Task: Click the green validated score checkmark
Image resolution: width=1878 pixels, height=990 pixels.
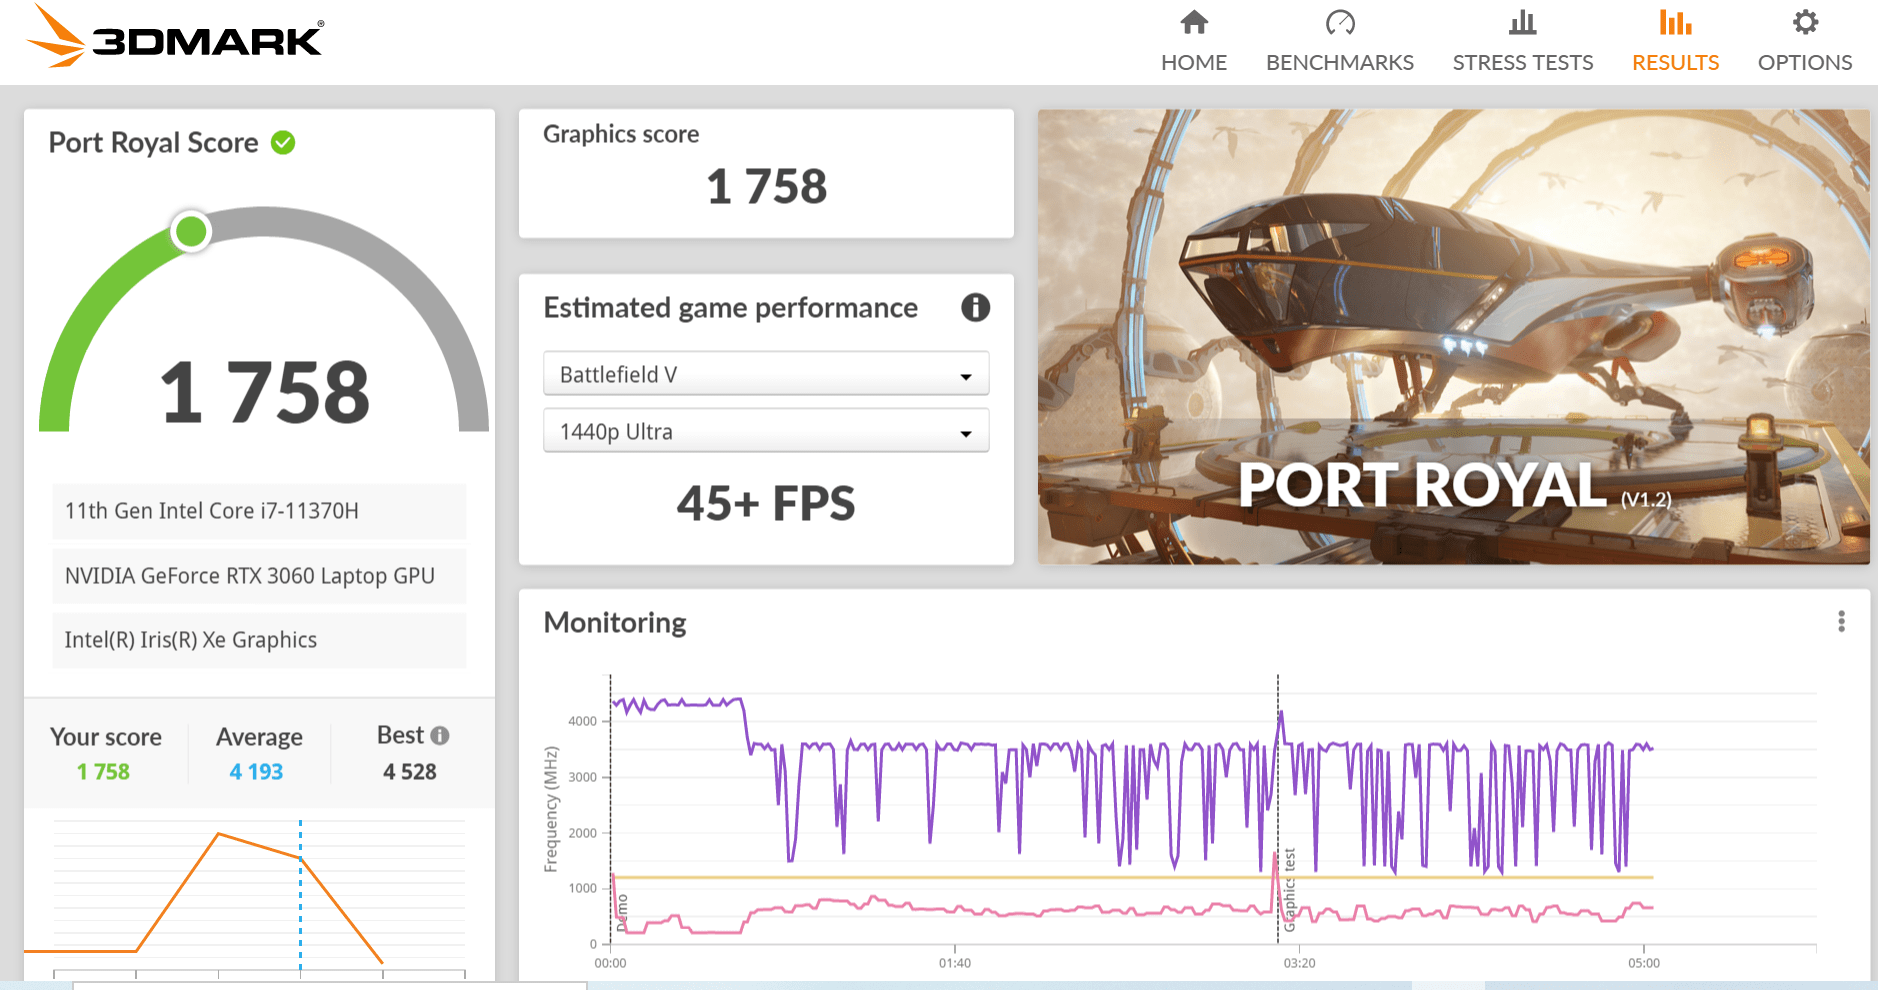Action: tap(283, 143)
